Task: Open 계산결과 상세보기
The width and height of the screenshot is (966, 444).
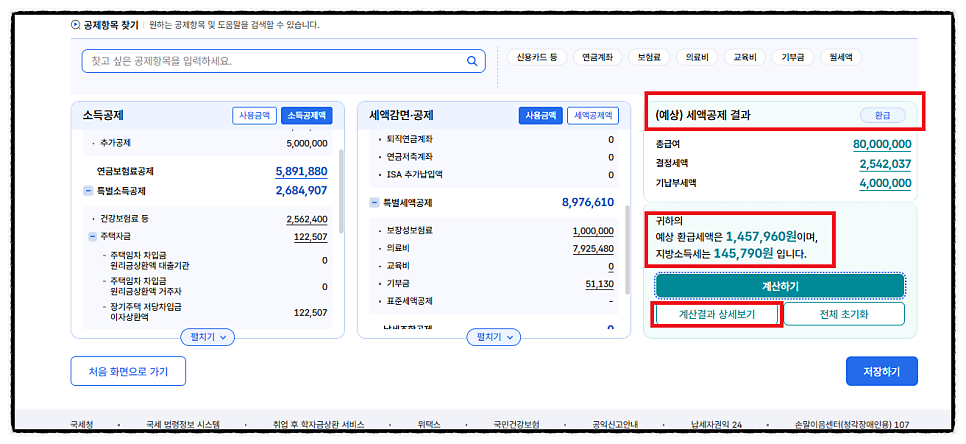Action: pyautogui.click(x=716, y=314)
